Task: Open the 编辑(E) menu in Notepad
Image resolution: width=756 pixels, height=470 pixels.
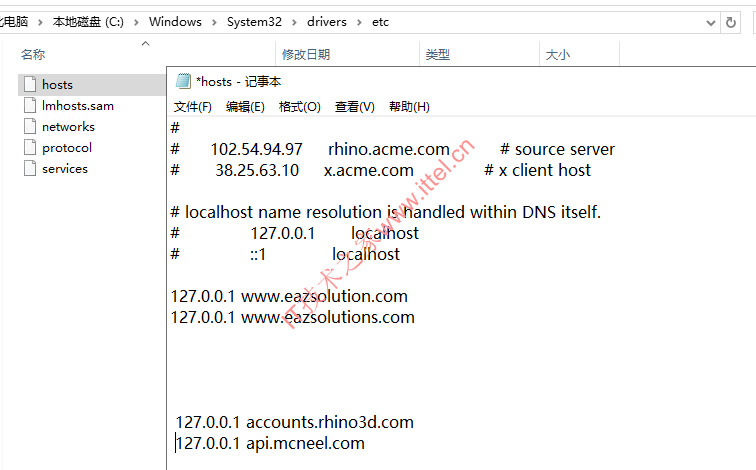Action: coord(245,107)
